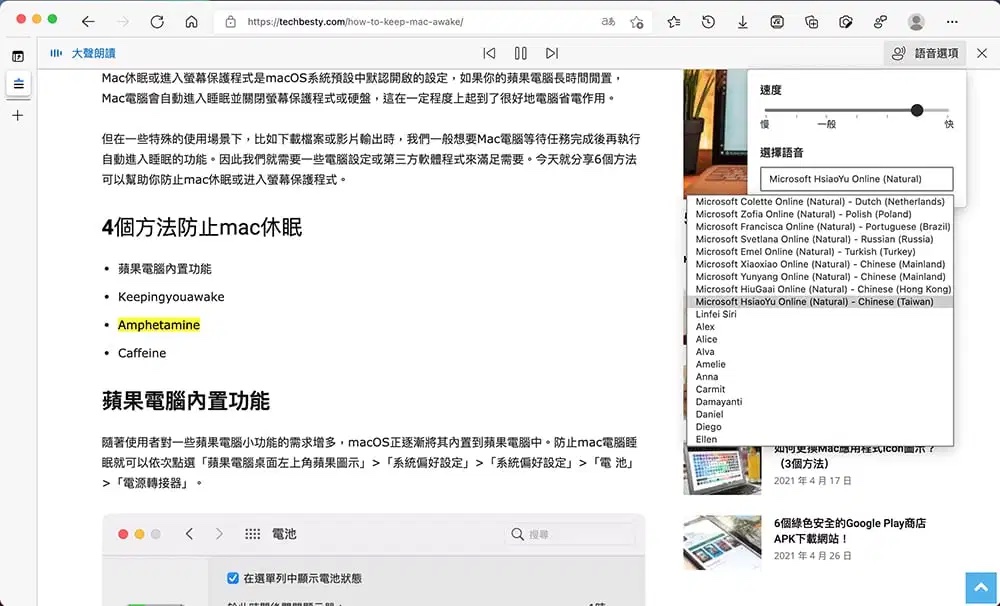
Task: Select the current vertical tab
Action: (x=18, y=84)
